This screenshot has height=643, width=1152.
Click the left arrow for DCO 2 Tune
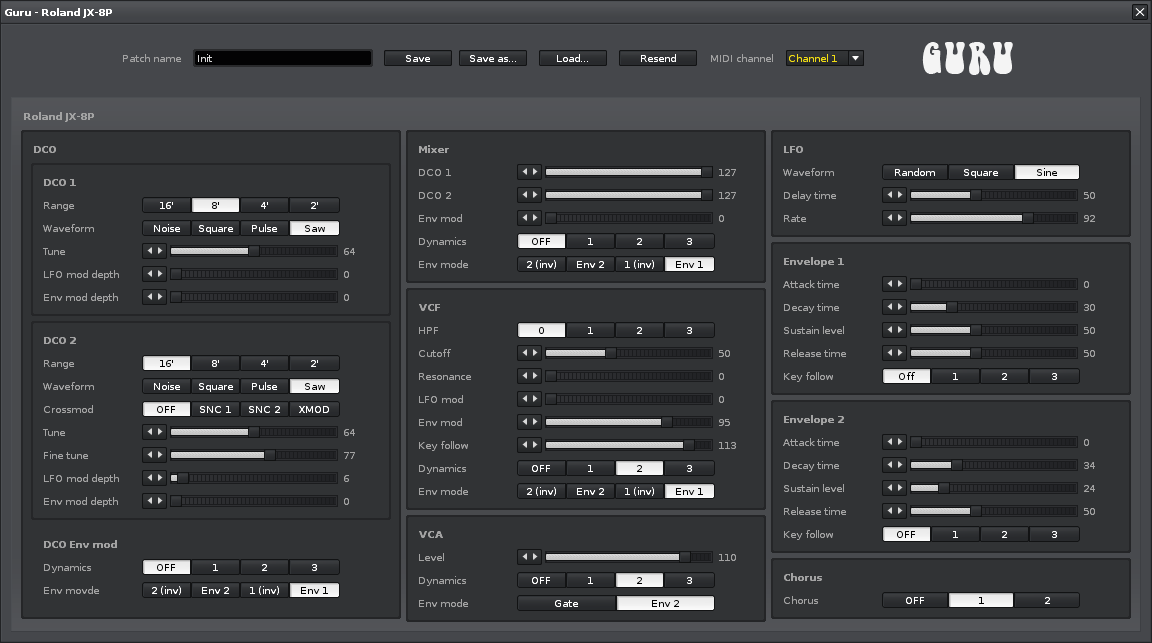[x=149, y=432]
